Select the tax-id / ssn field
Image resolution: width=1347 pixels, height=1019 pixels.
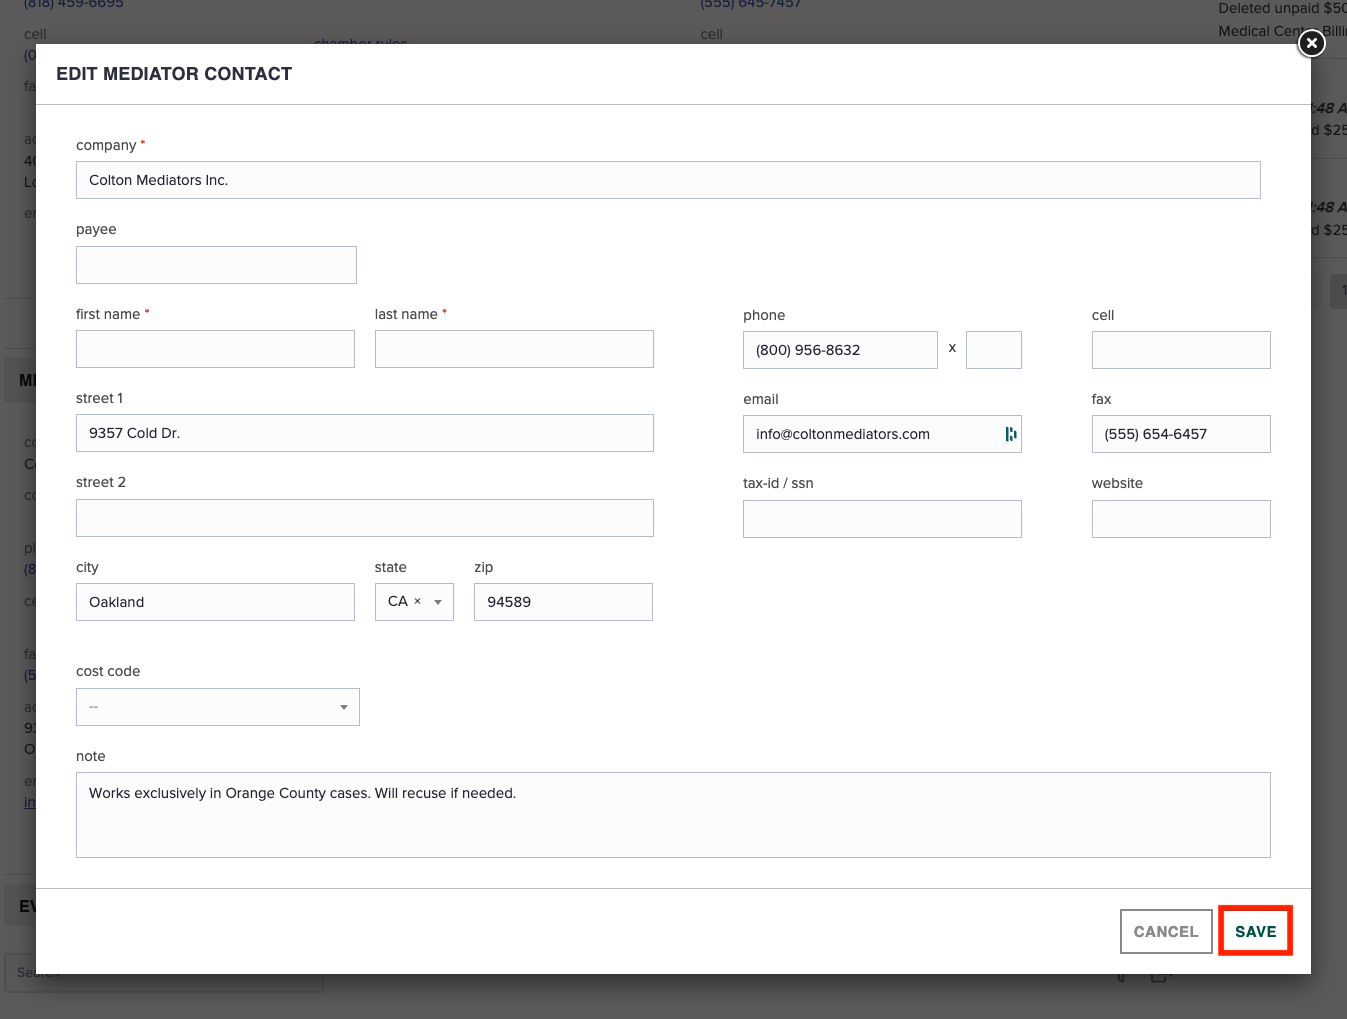(x=882, y=519)
